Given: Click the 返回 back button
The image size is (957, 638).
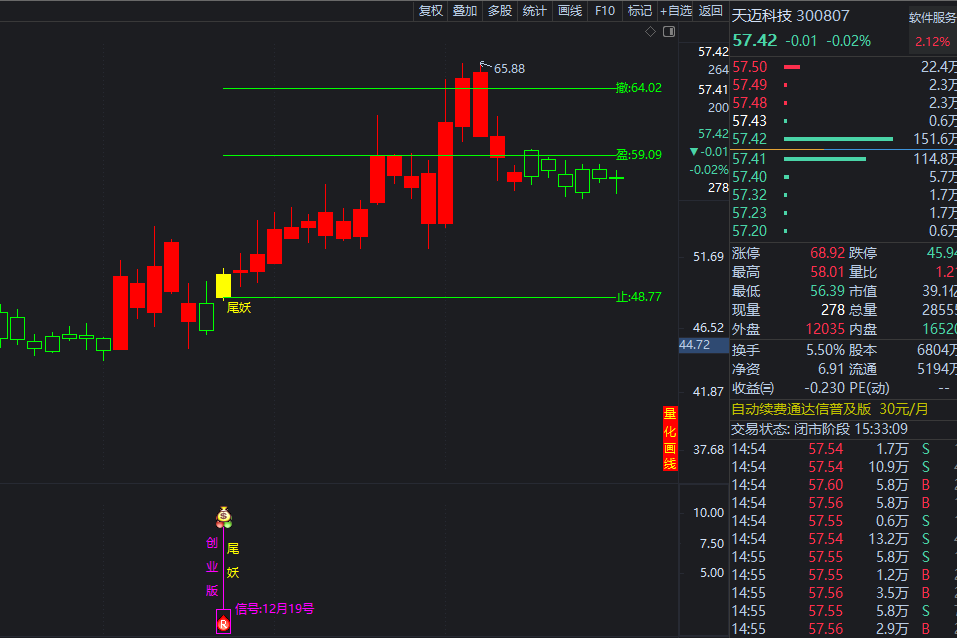Looking at the screenshot, I should pyautogui.click(x=711, y=11).
